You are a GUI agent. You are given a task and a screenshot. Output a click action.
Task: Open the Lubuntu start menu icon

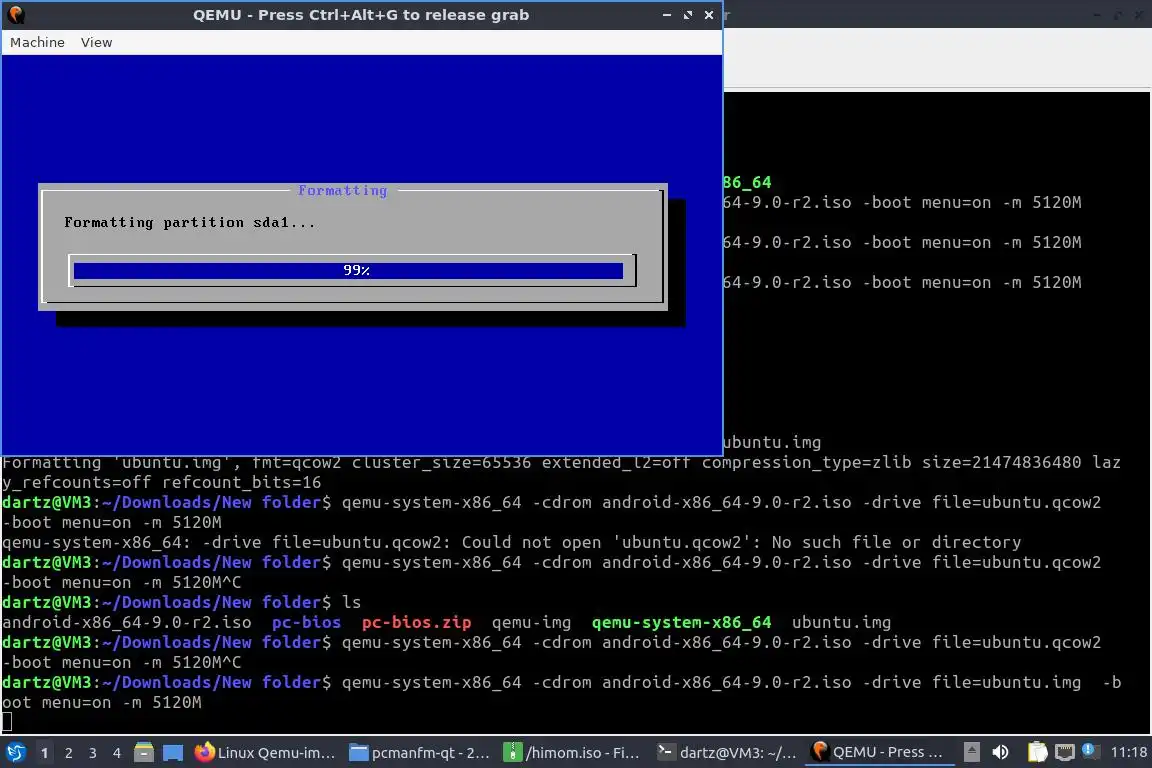click(x=15, y=753)
